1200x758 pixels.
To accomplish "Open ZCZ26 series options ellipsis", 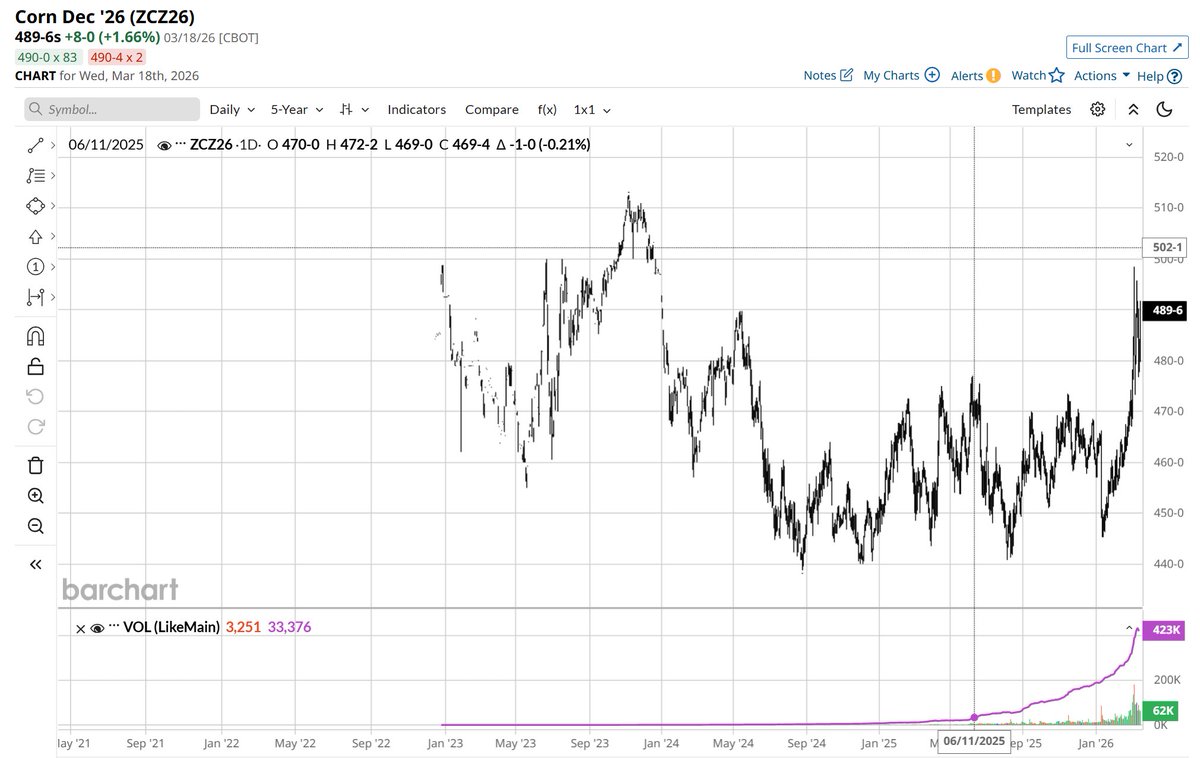I will coord(180,145).
